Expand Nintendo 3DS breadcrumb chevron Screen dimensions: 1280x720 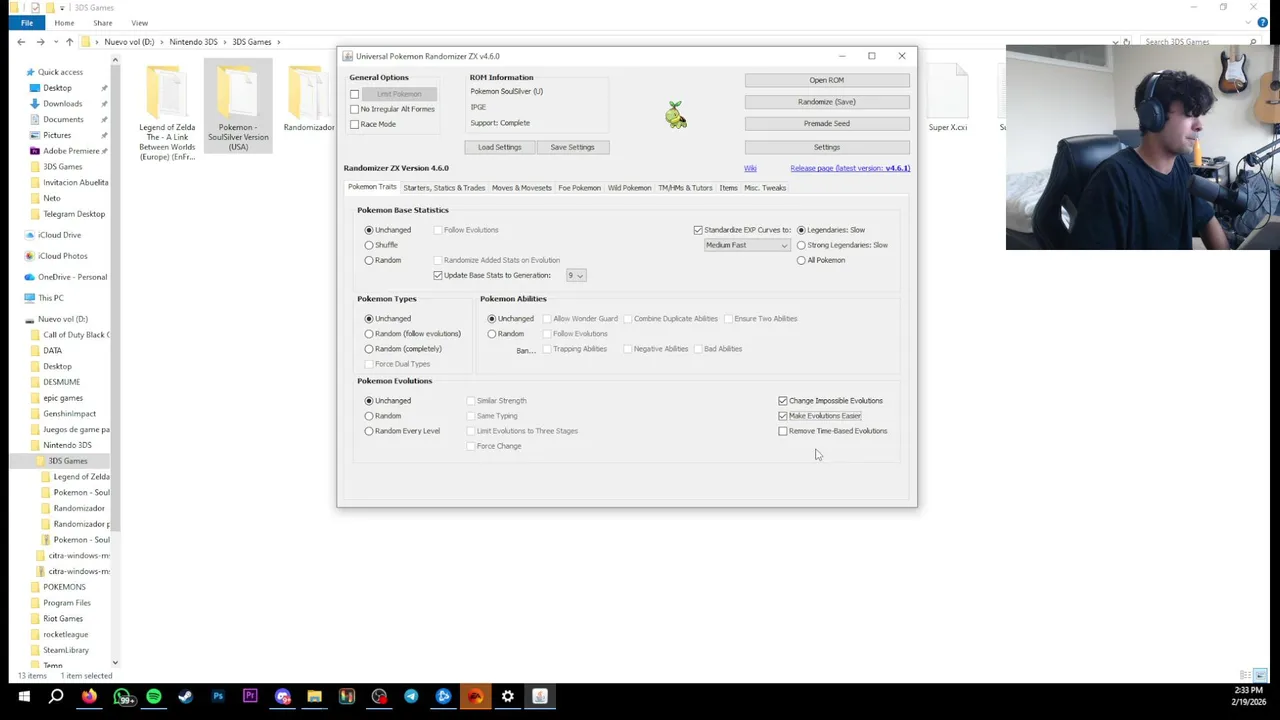click(x=225, y=42)
